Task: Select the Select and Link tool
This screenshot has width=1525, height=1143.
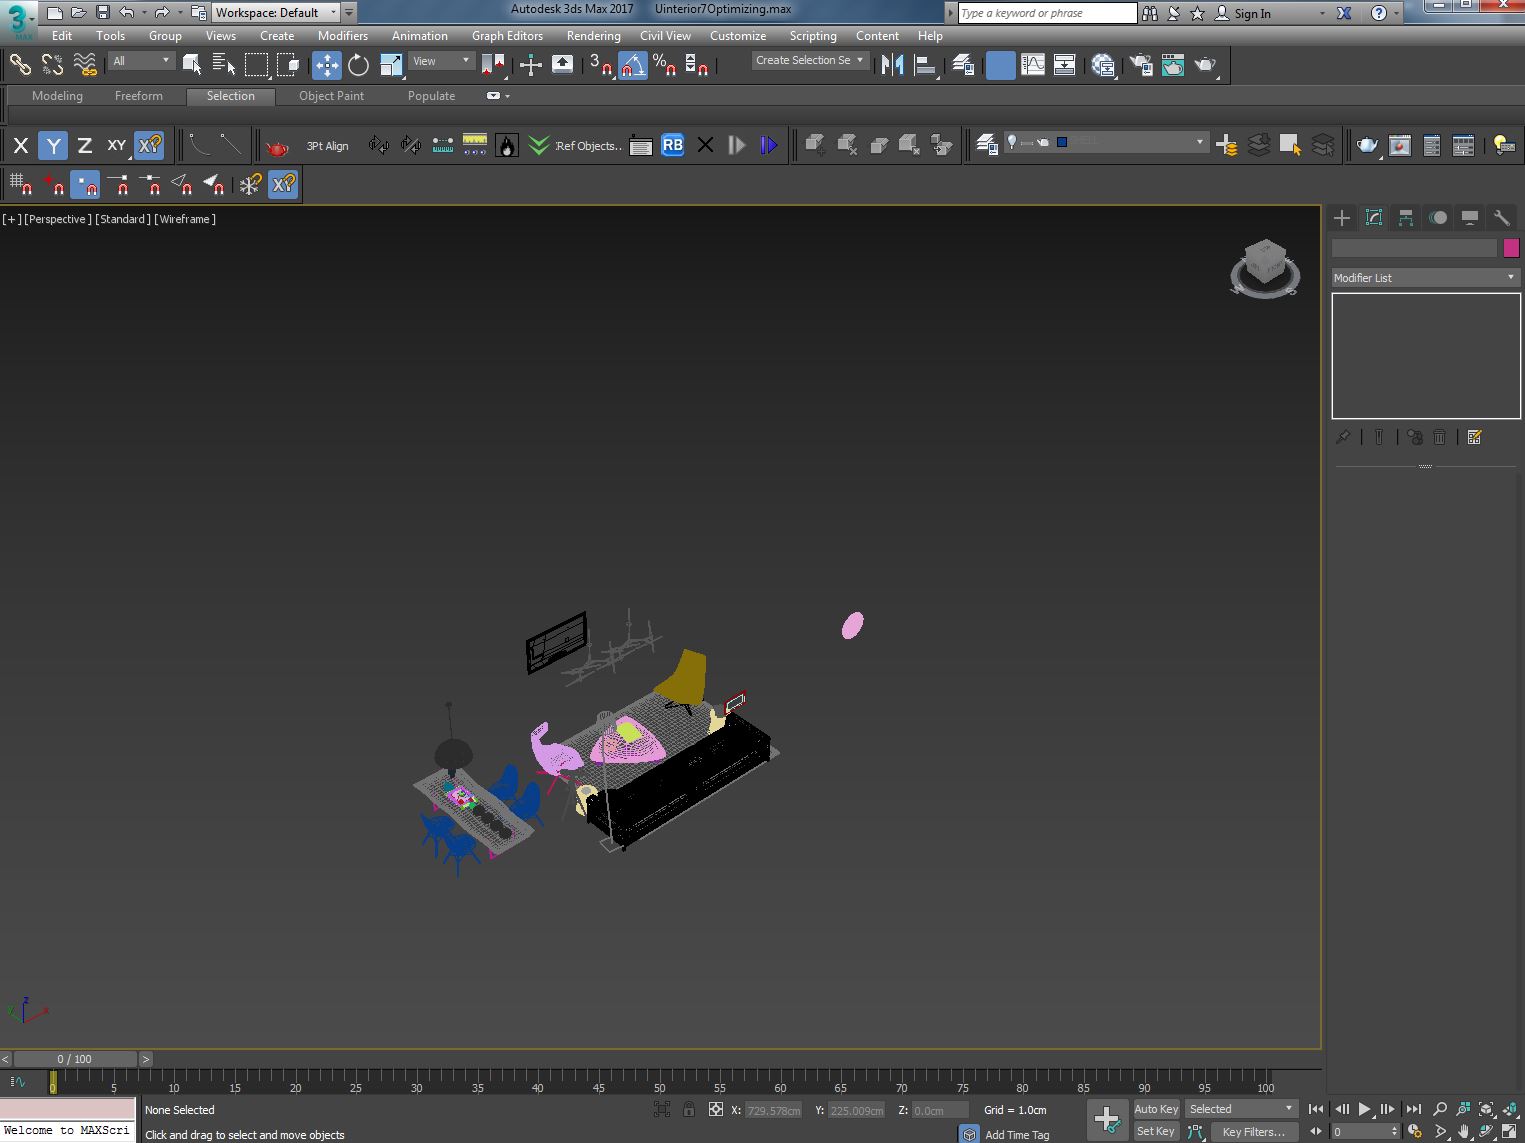Action: [20, 65]
